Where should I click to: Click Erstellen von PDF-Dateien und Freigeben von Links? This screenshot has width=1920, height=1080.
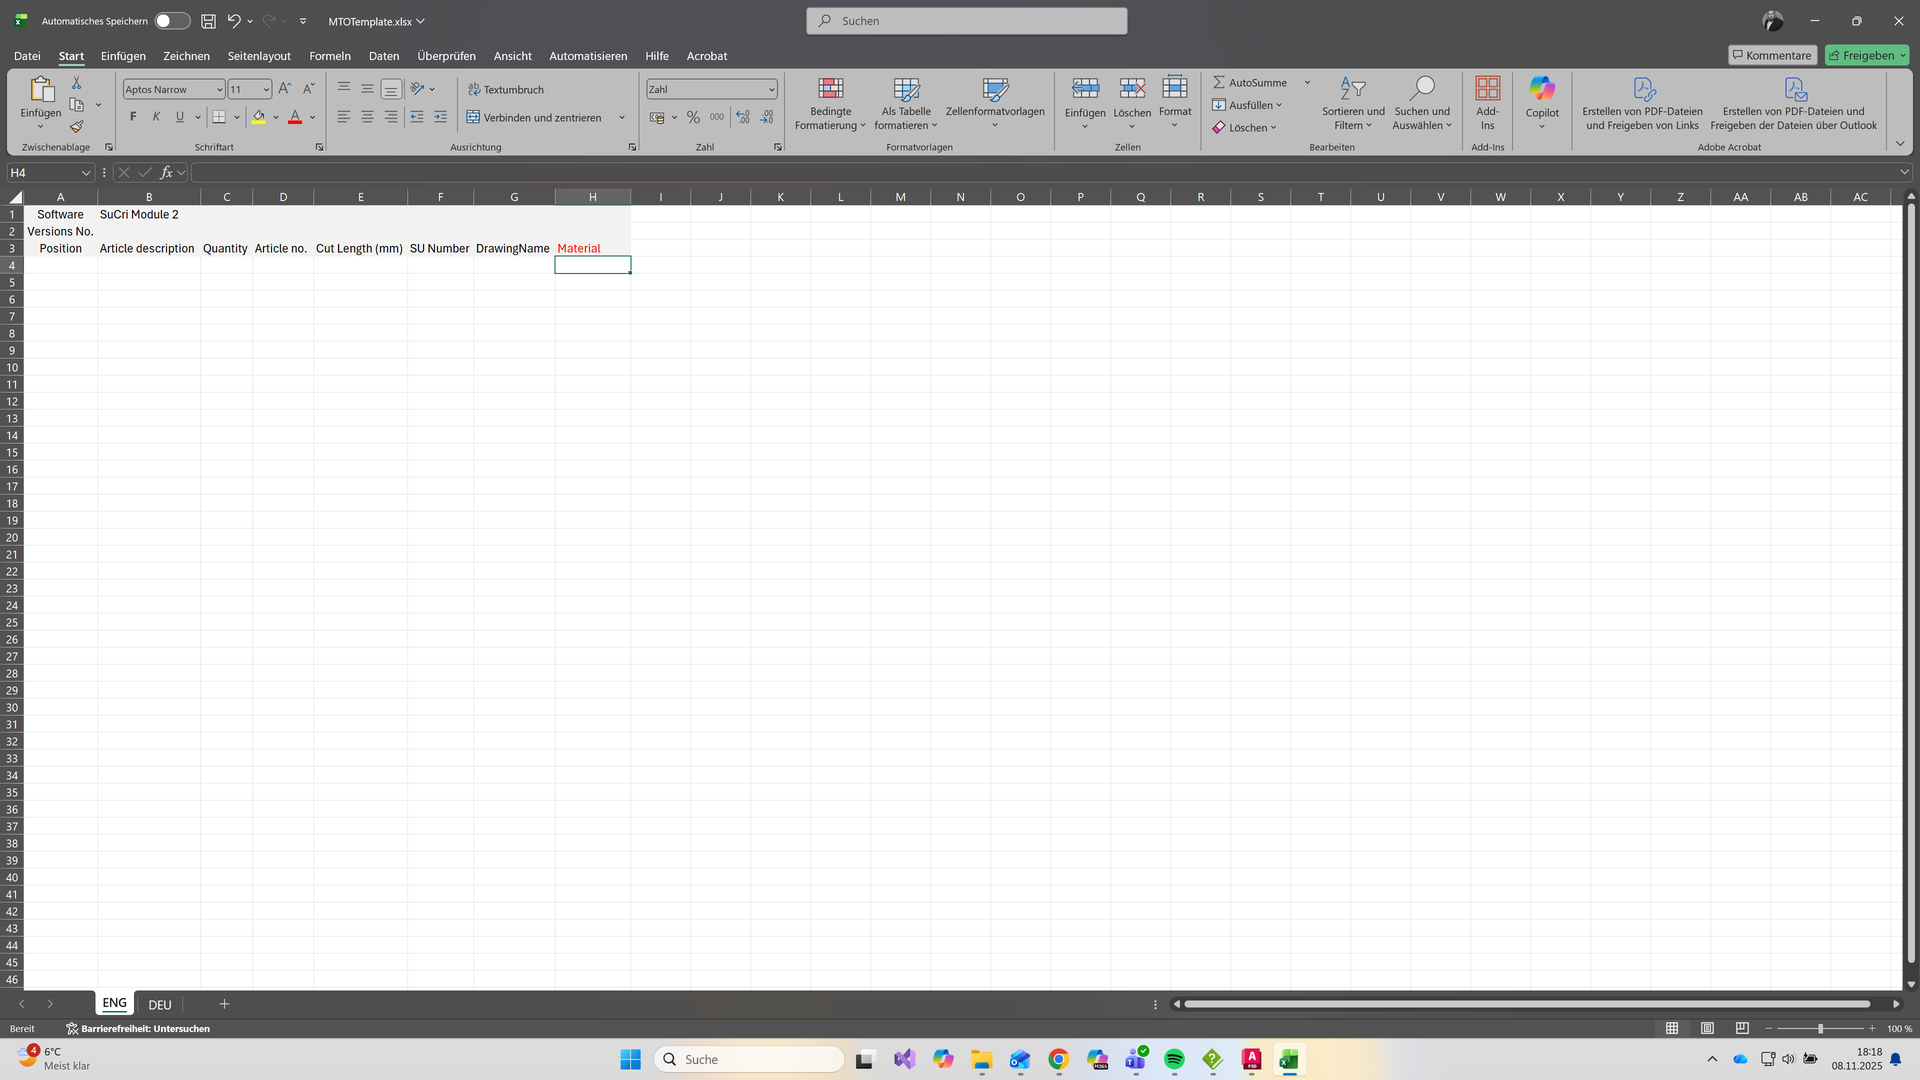click(1642, 103)
